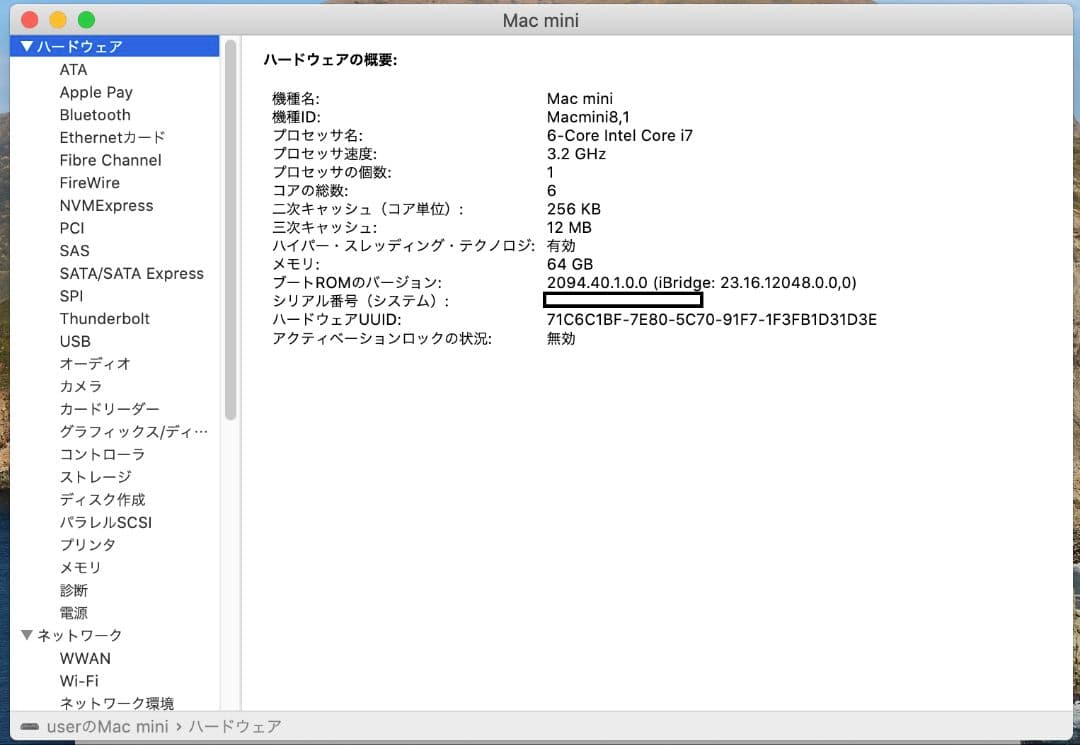Select the ハードウェア category row
Screen dimensions: 1080x745
pos(114,46)
